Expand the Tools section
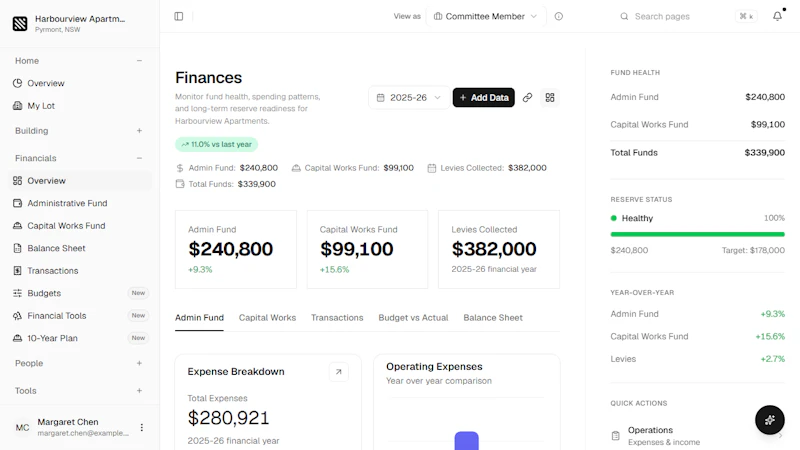800x450 pixels. click(x=139, y=391)
